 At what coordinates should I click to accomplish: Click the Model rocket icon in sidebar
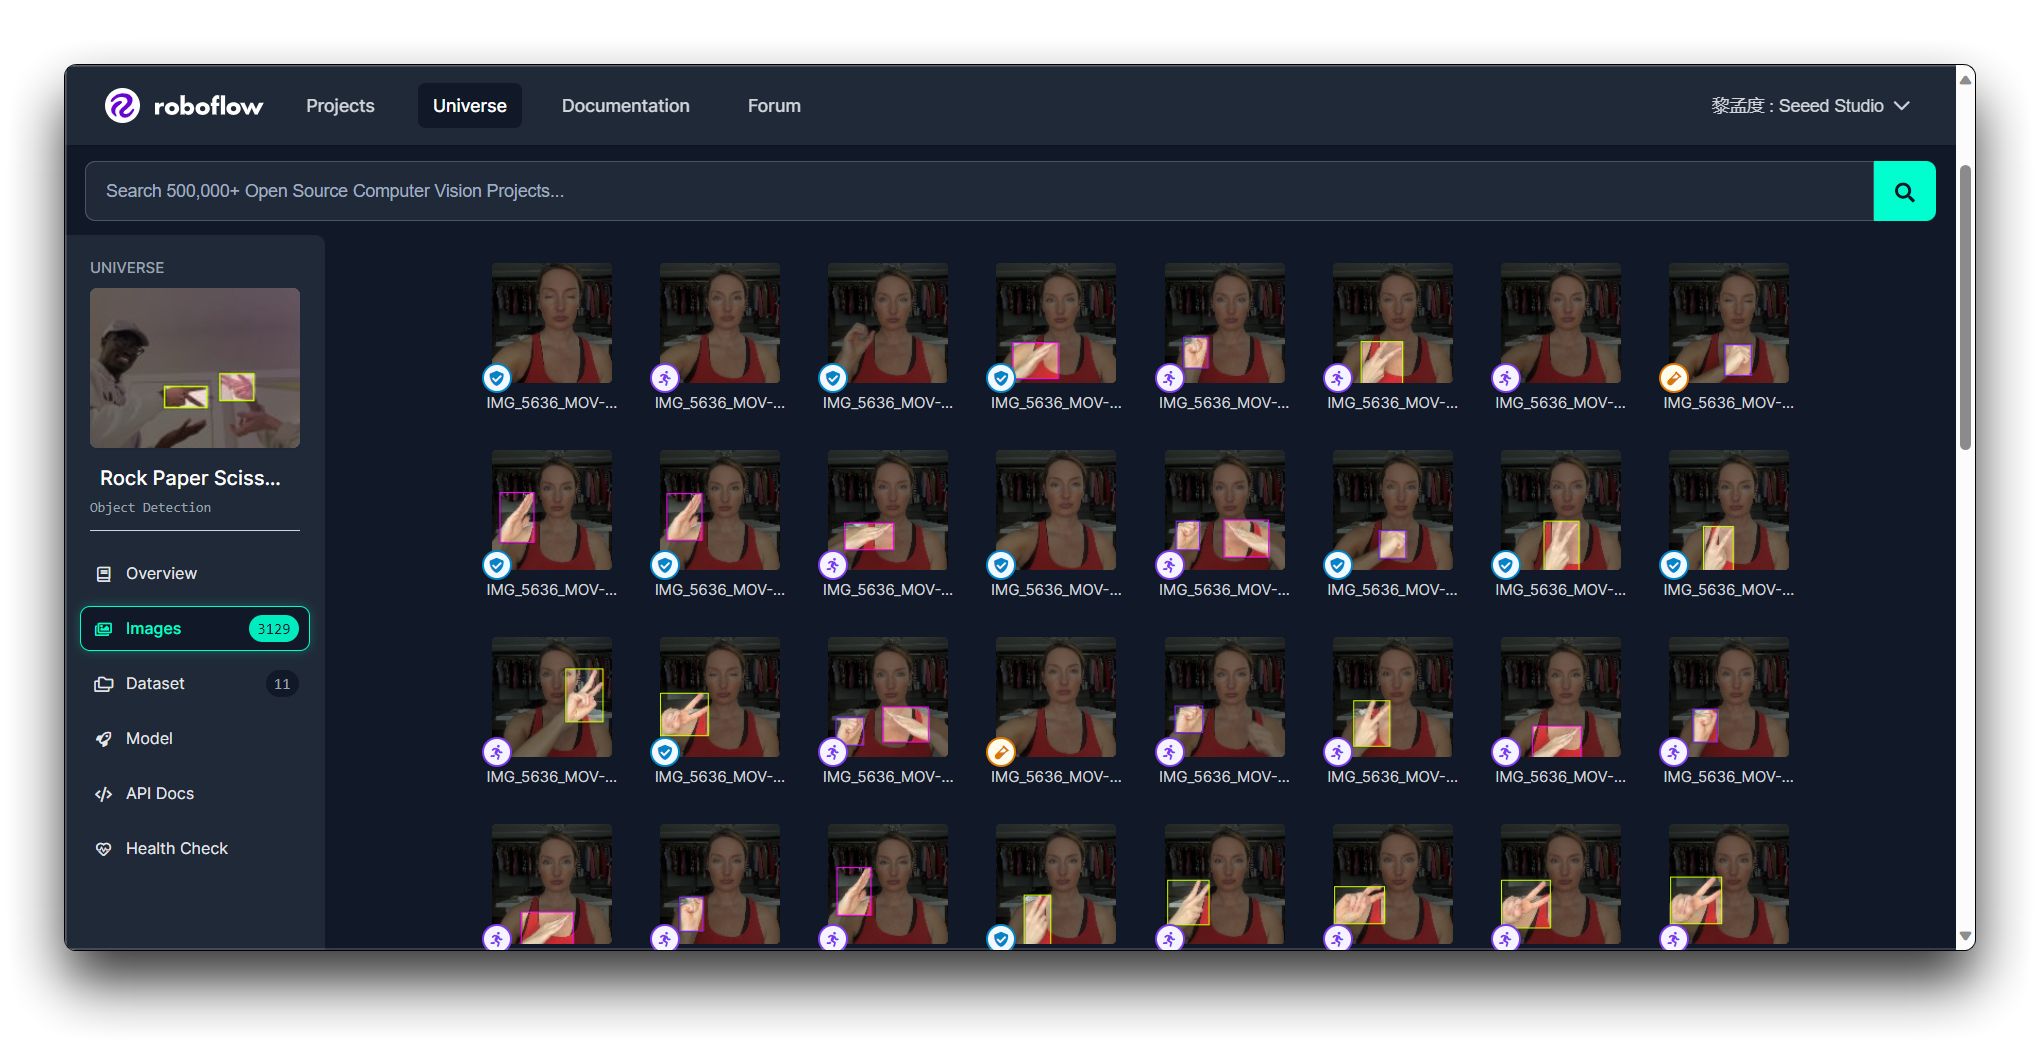click(103, 739)
